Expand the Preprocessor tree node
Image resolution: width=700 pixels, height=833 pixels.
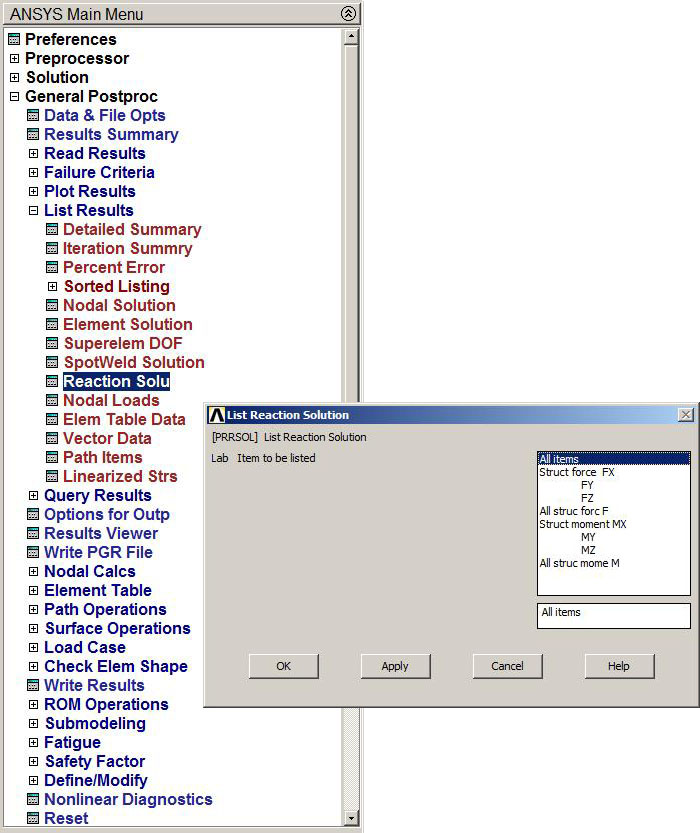(x=14, y=59)
